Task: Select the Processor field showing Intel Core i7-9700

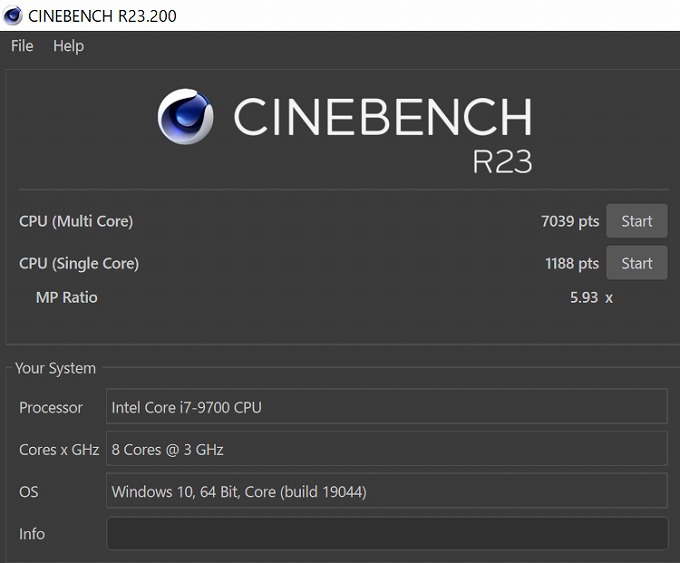Action: [x=386, y=407]
